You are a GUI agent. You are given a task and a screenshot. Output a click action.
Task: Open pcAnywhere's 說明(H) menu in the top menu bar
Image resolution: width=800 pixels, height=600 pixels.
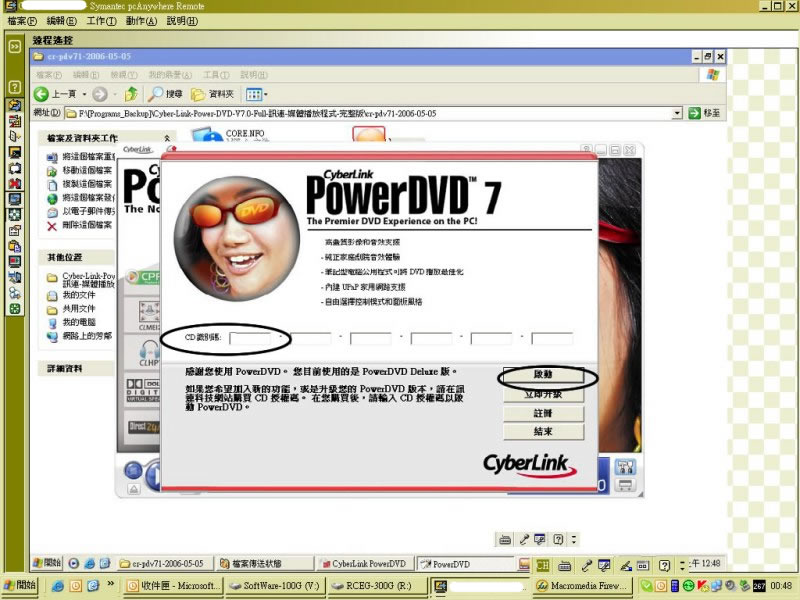[x=182, y=21]
